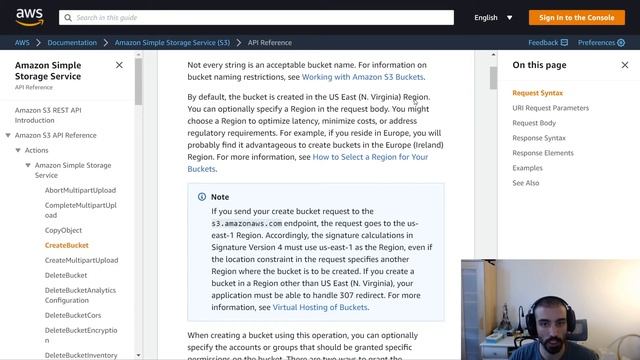Open CompleteMultipartUpload page
Screen dimensions: 640x360
[x=81, y=210]
